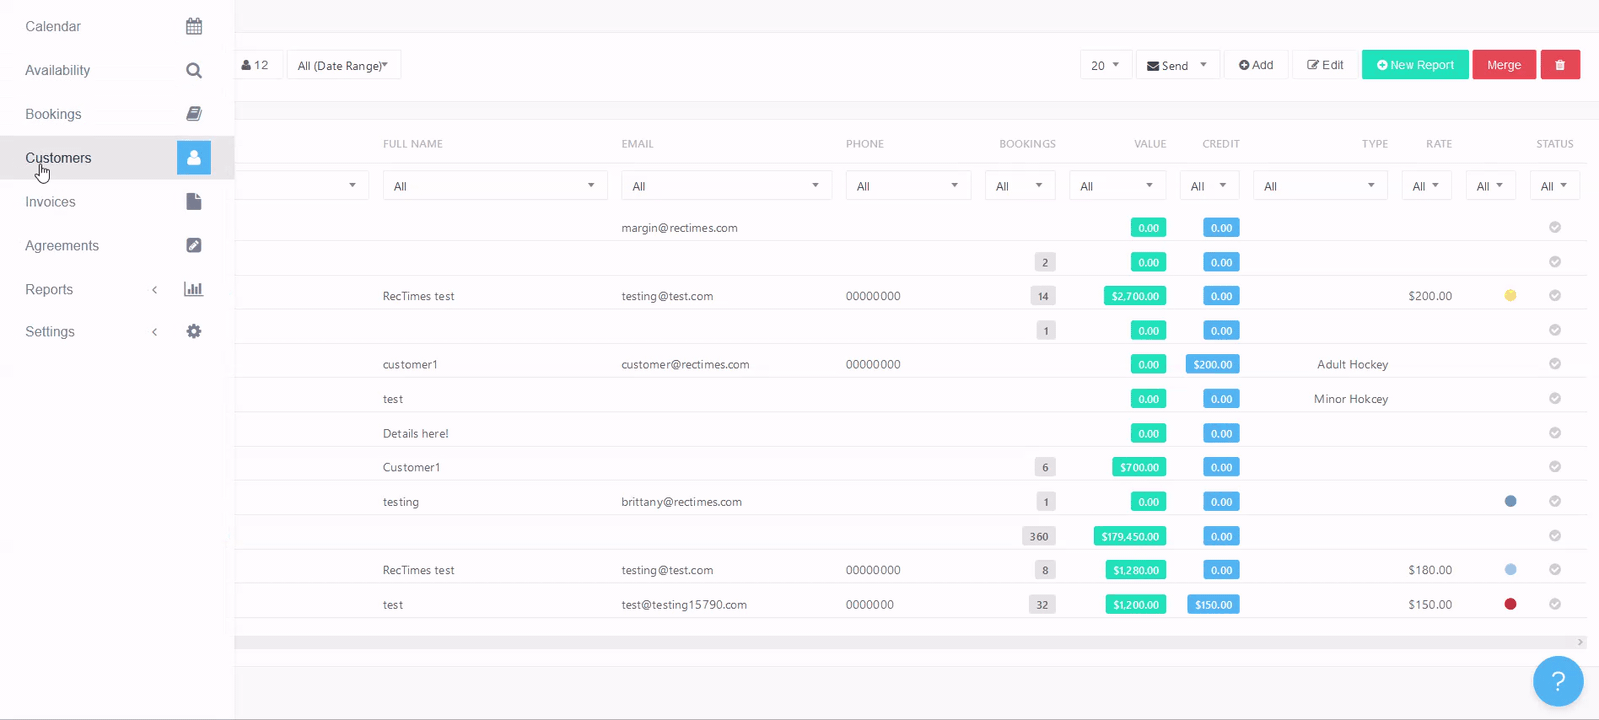Click the Invoices file icon
The width and height of the screenshot is (1599, 720).
(194, 202)
